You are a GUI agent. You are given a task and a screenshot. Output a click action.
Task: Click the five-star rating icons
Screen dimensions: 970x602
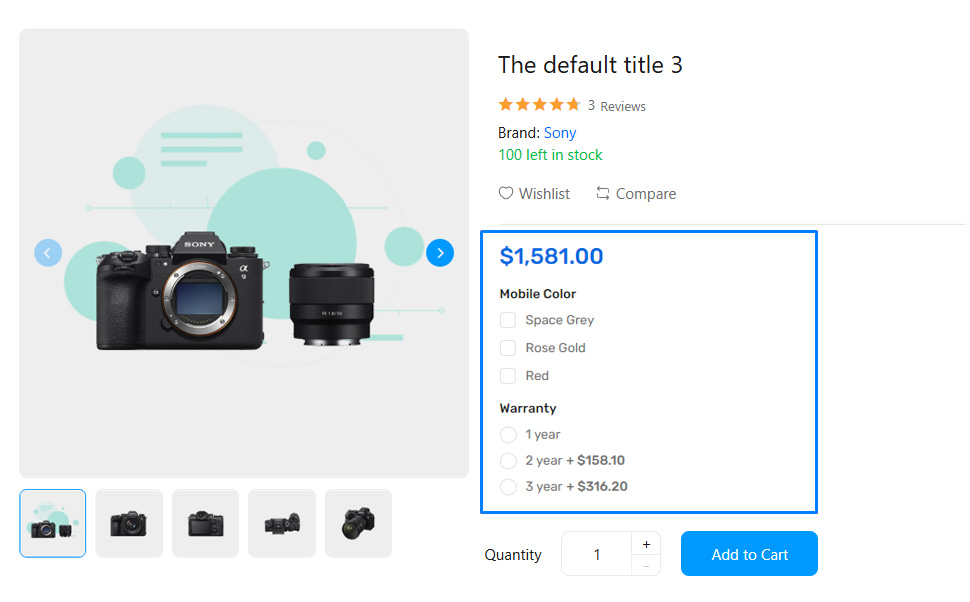point(539,104)
